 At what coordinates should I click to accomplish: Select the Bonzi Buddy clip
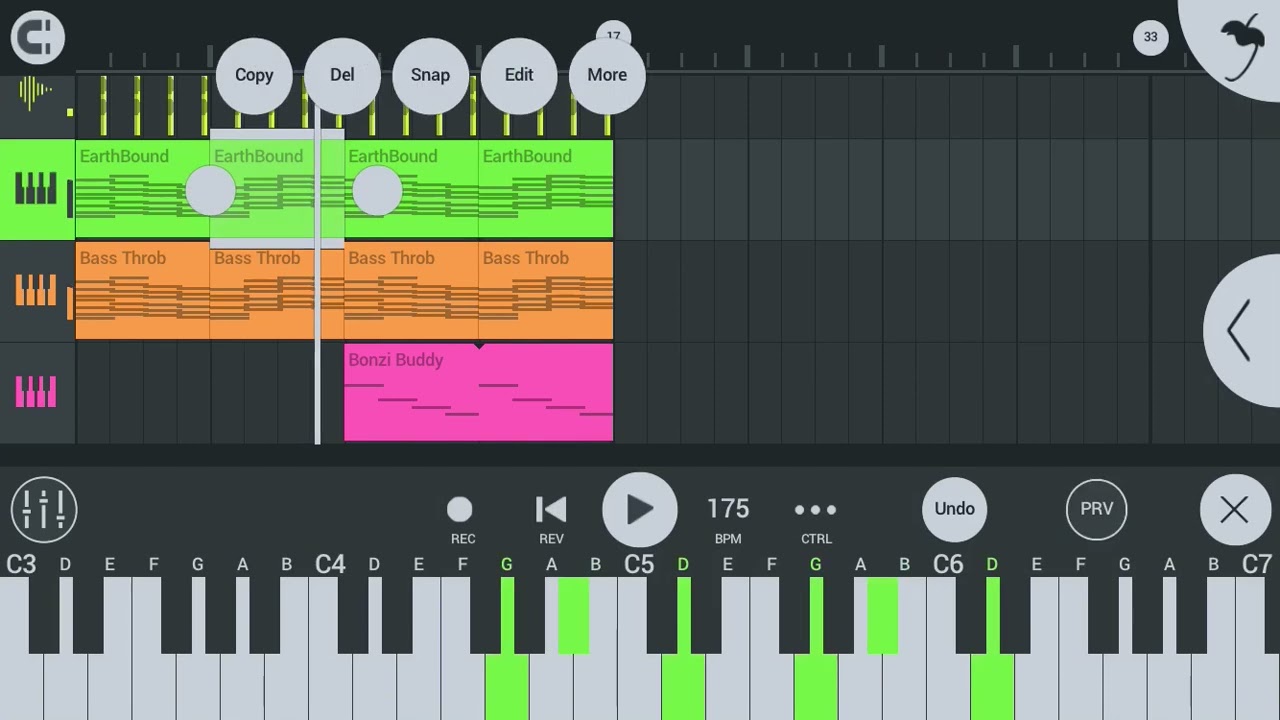[479, 392]
